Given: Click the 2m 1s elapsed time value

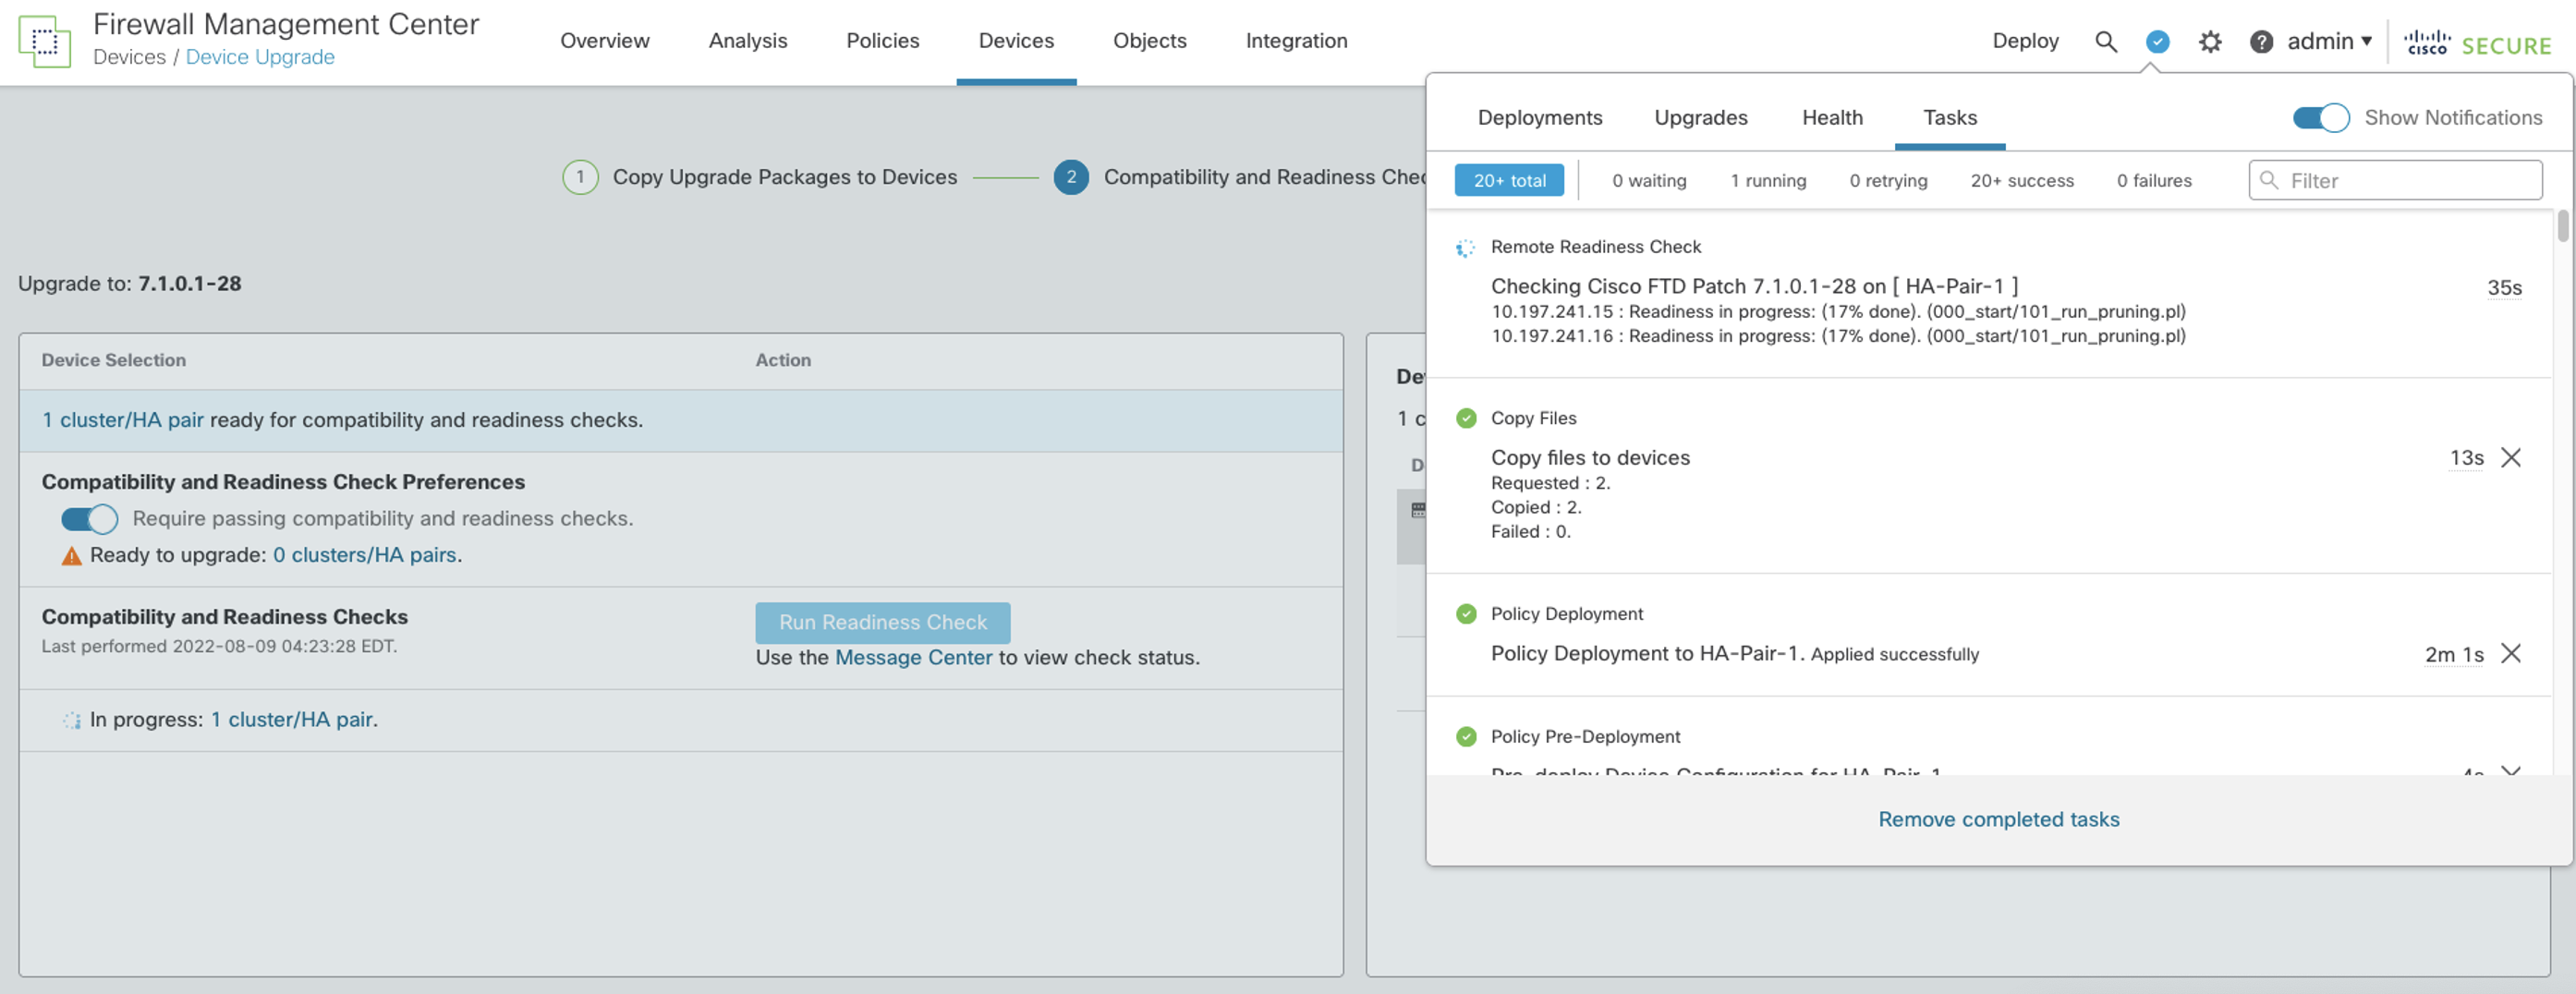Looking at the screenshot, I should click(2454, 655).
